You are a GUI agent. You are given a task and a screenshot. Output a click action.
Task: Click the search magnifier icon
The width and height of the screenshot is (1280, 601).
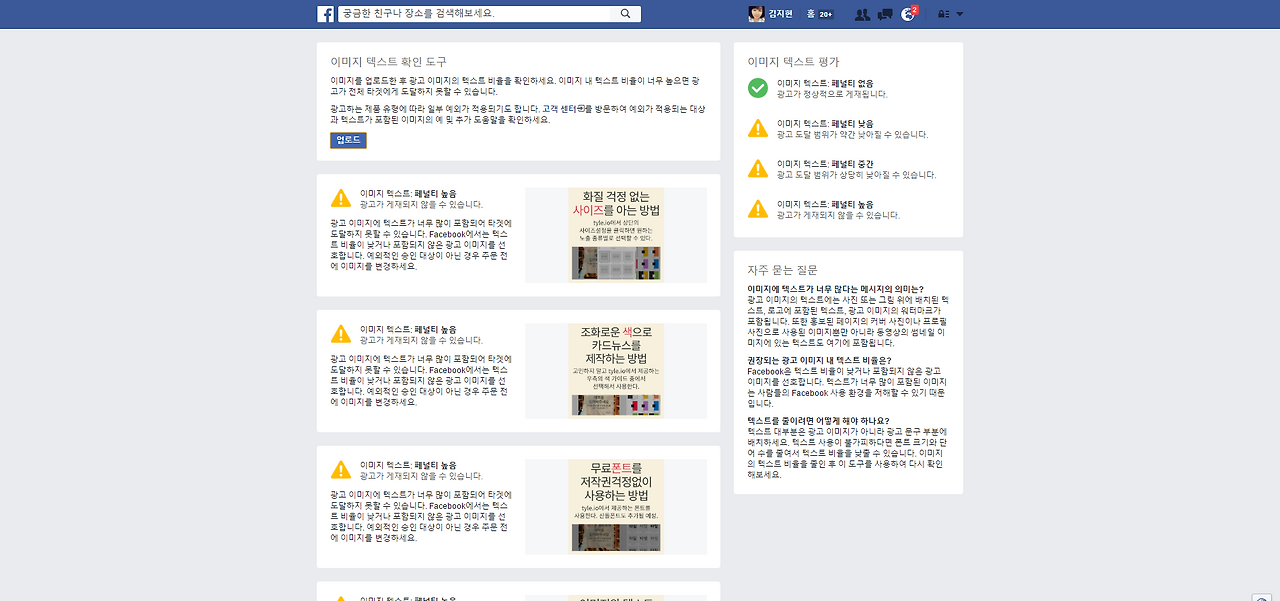pyautogui.click(x=625, y=13)
